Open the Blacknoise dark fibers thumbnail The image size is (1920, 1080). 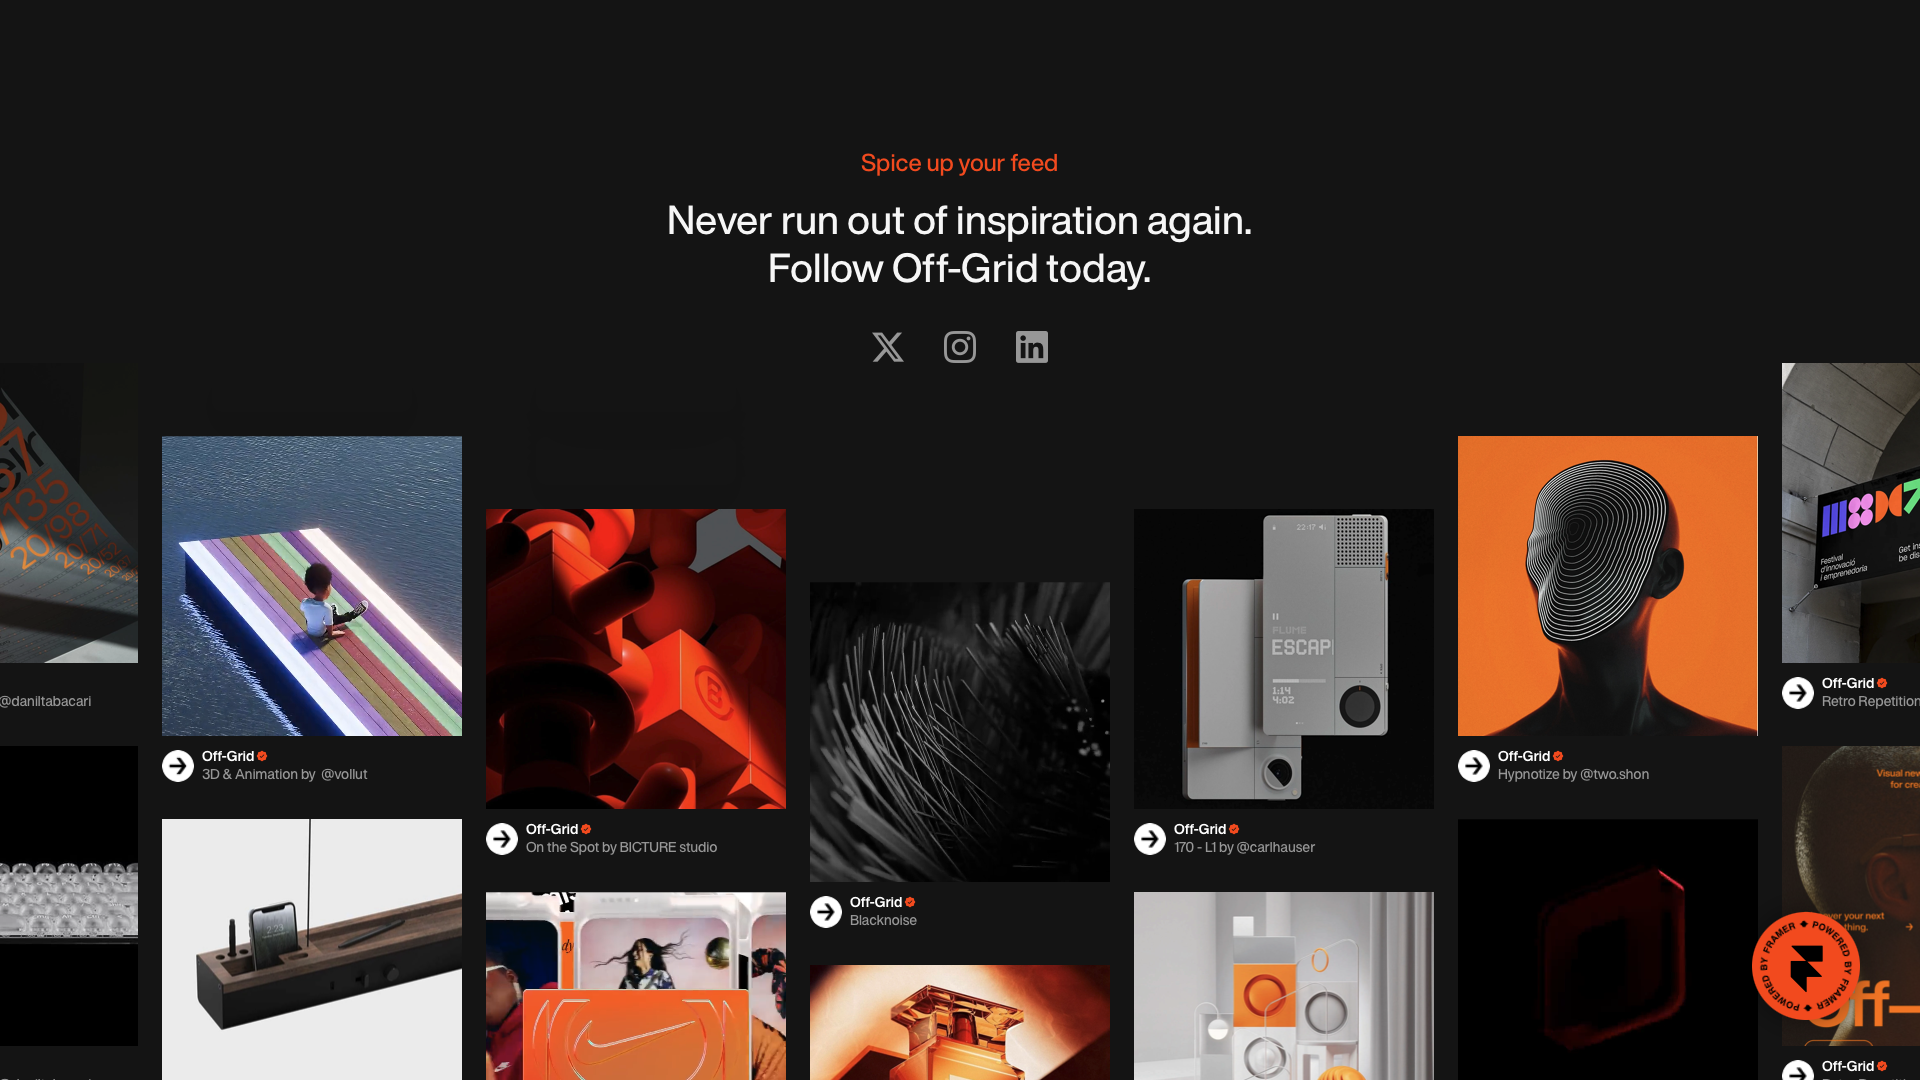(960, 732)
